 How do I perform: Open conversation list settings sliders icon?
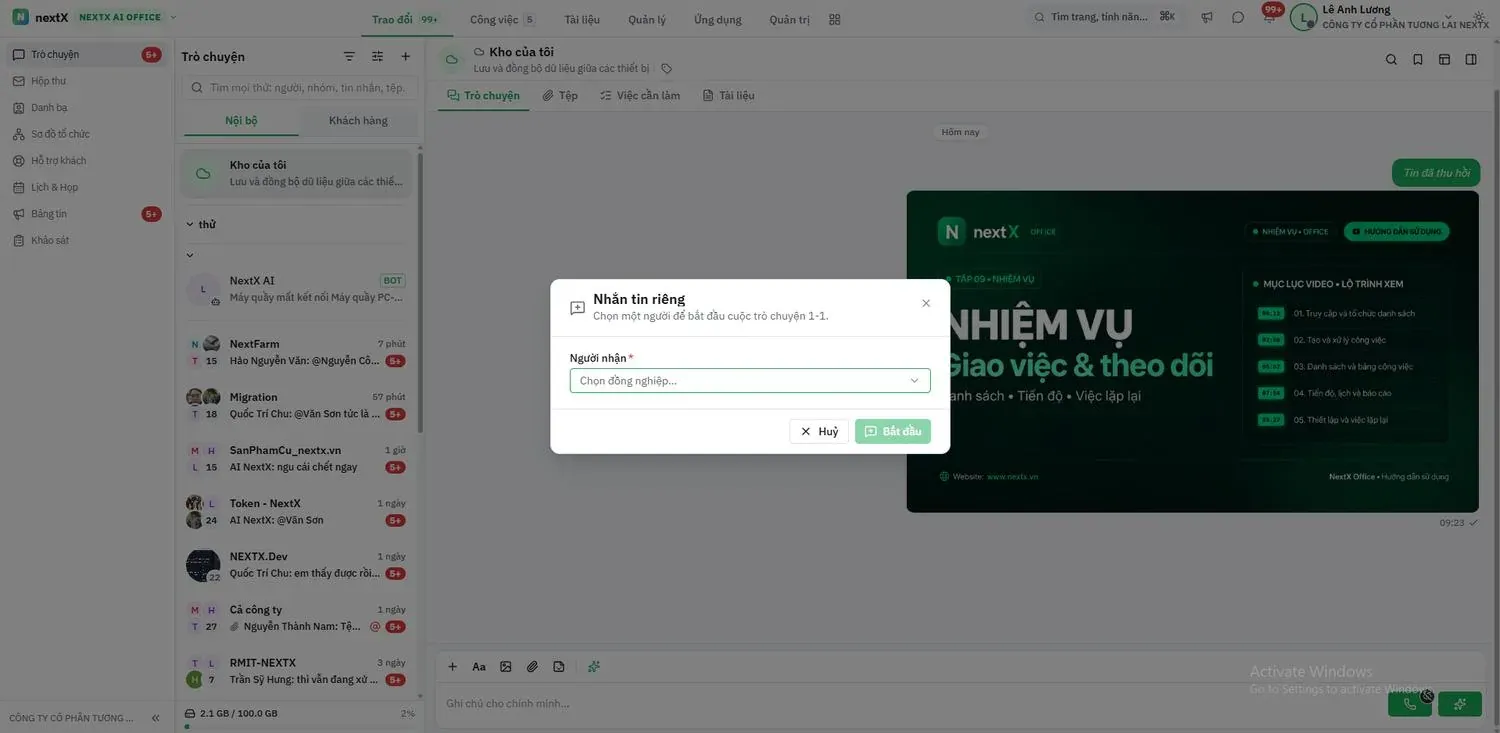(x=377, y=57)
